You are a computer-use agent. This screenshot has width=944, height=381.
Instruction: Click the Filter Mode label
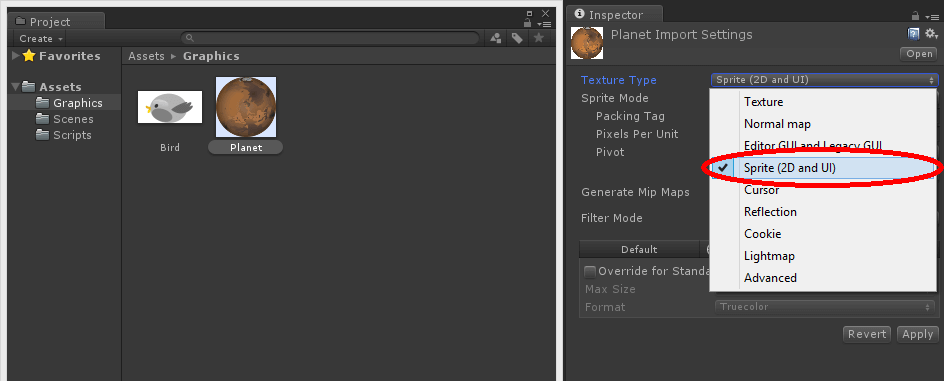coord(612,218)
